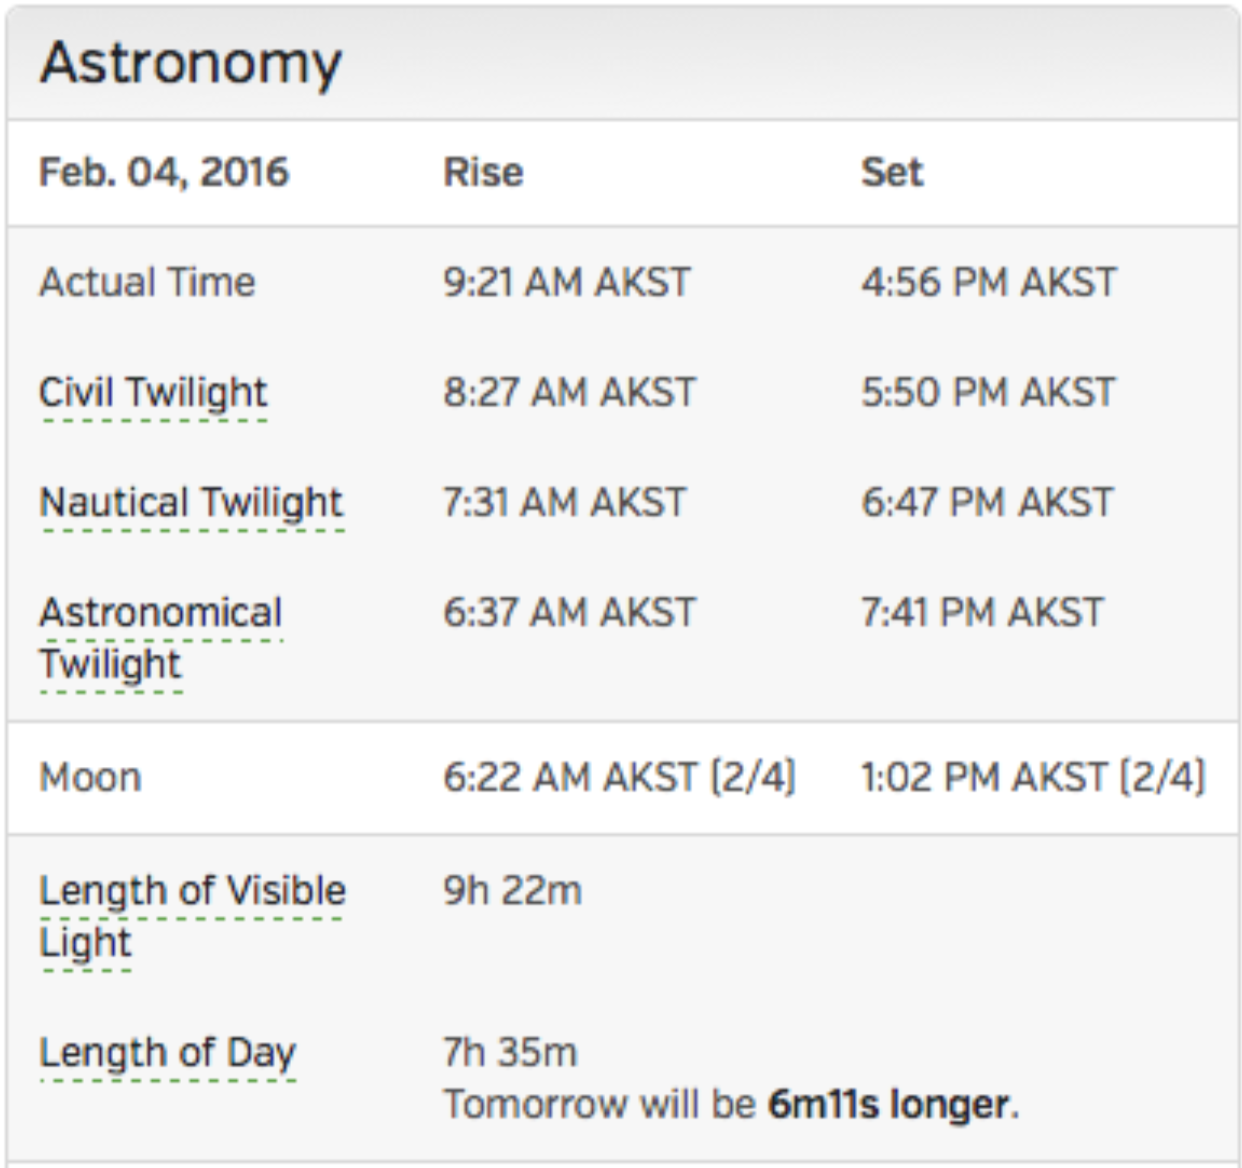The width and height of the screenshot is (1242, 1168).
Task: Click the bold 6m11s longer text
Action: click(x=888, y=1105)
